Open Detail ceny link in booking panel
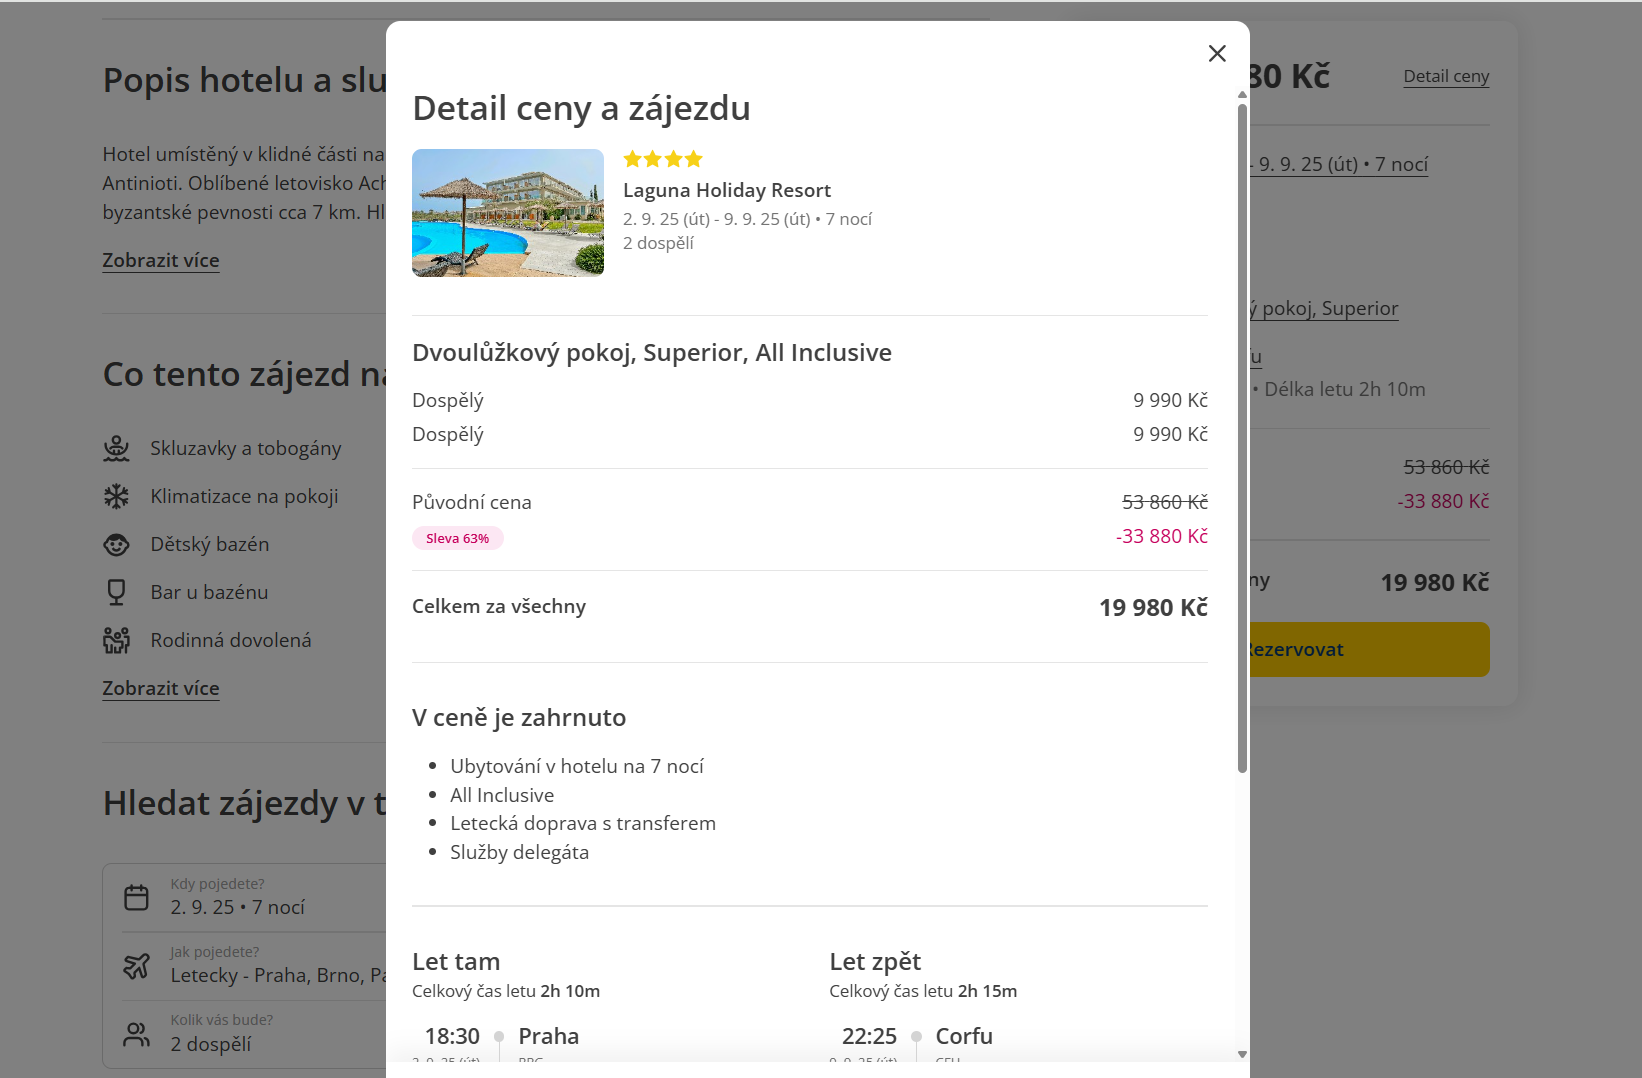Image resolution: width=1642 pixels, height=1078 pixels. coord(1446,76)
